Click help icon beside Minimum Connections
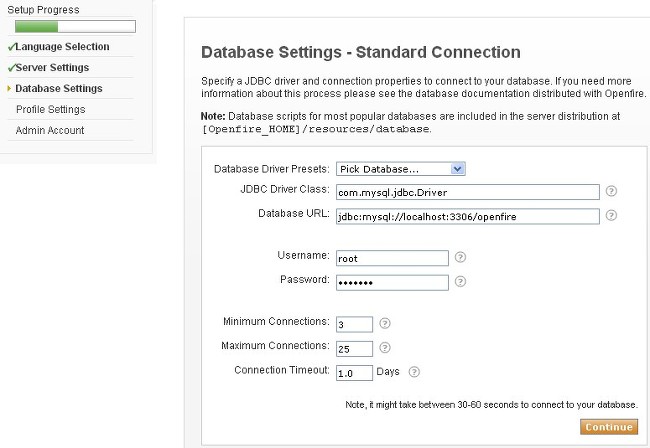 [385, 323]
